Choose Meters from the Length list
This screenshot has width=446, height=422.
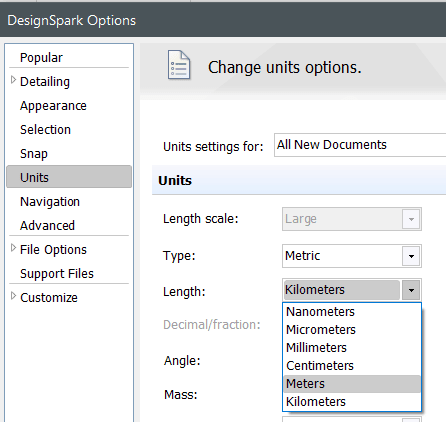click(352, 384)
